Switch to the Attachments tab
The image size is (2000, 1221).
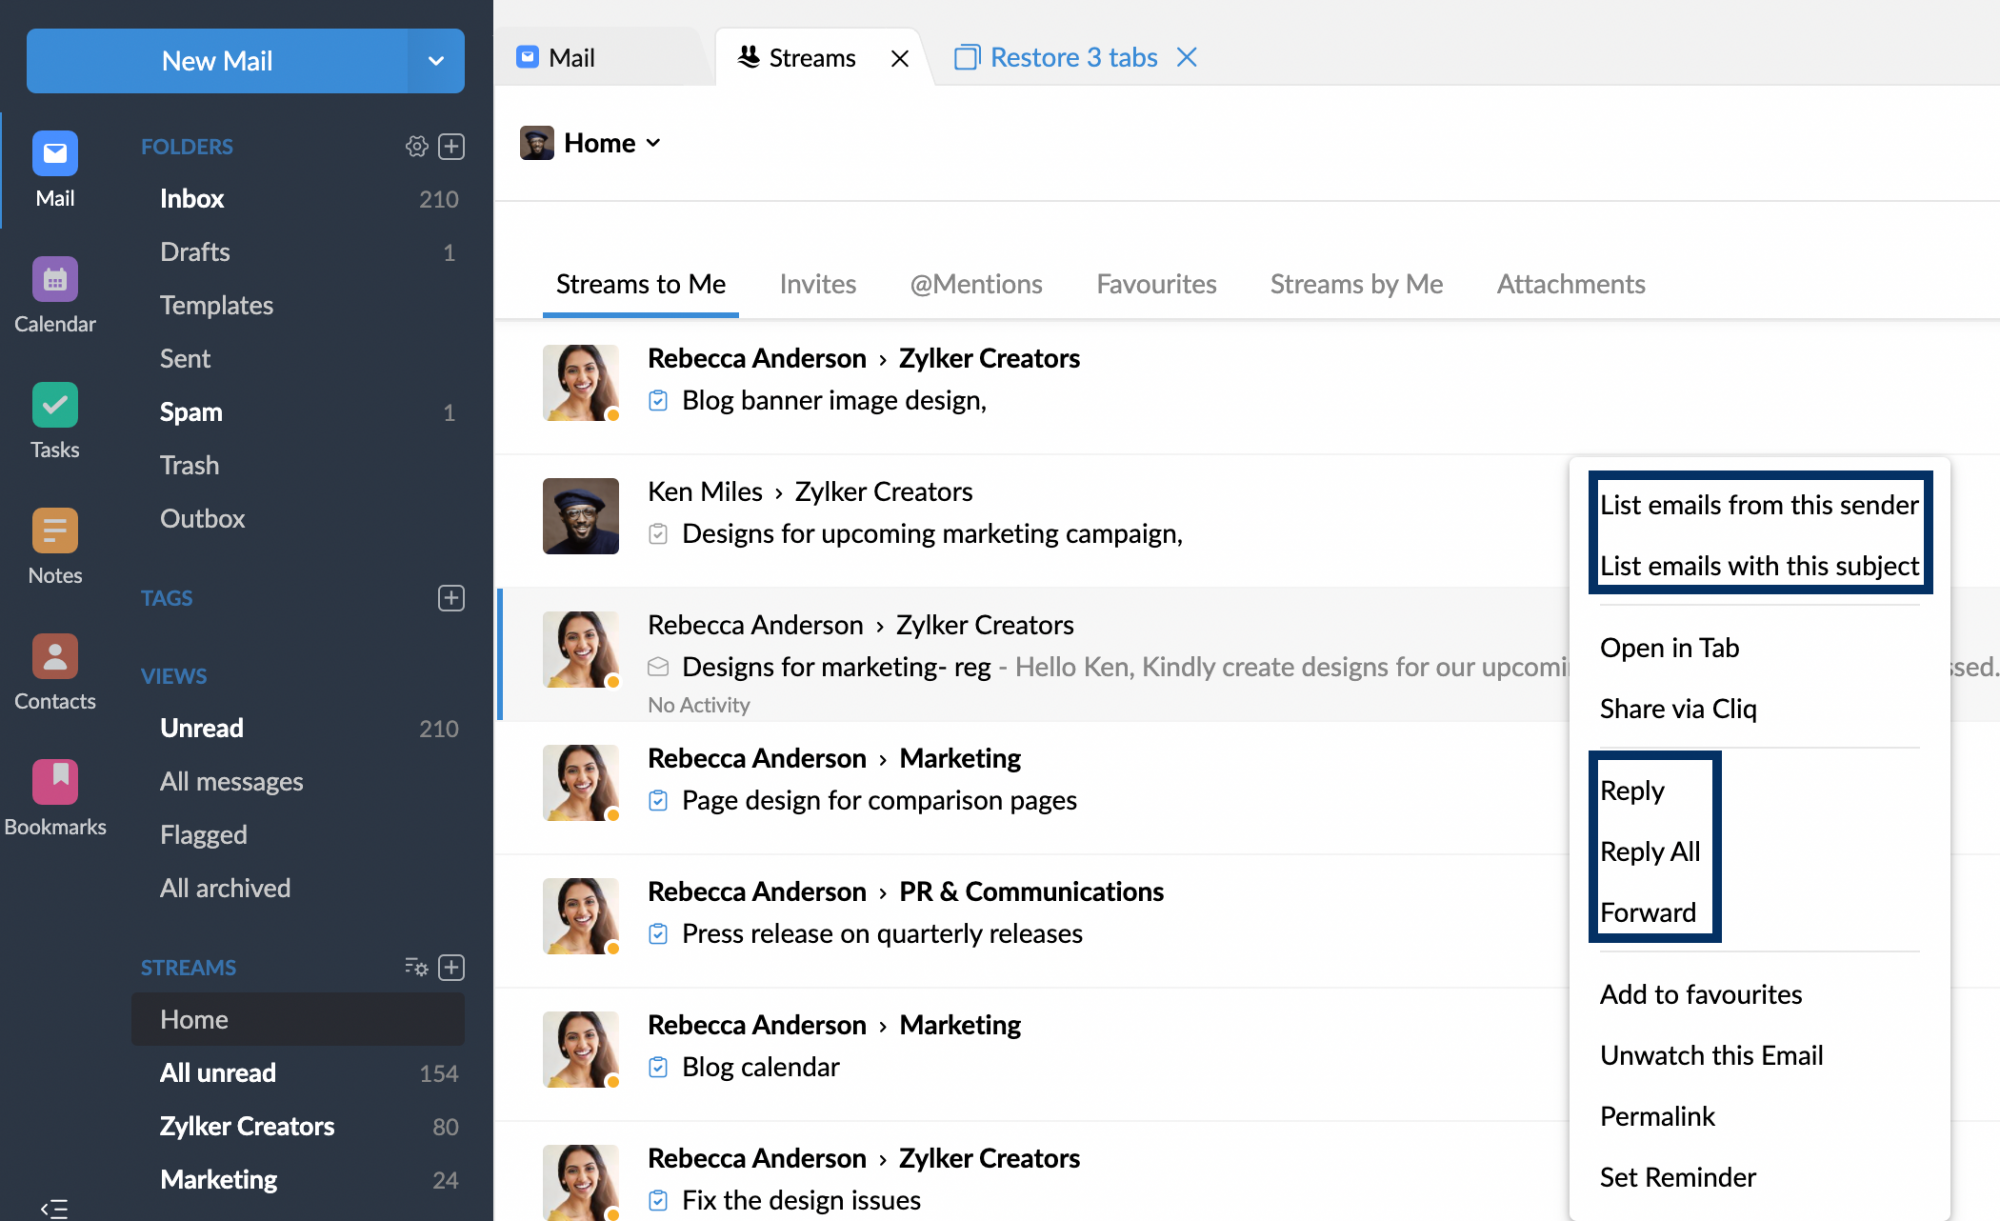[1570, 284]
